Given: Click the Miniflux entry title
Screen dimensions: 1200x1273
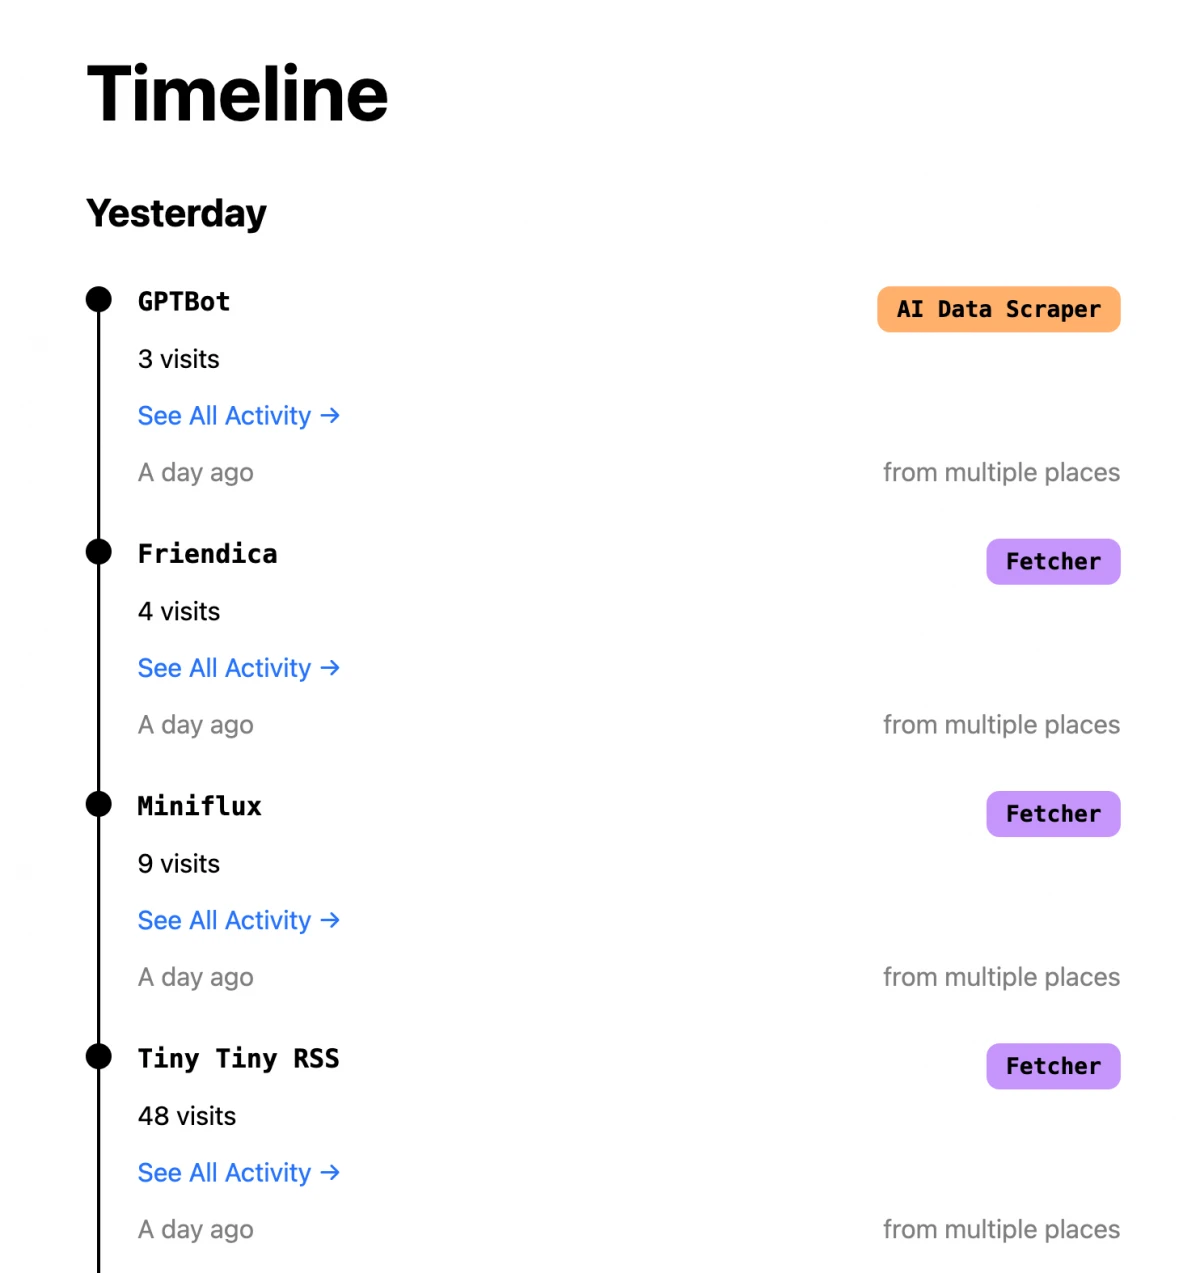Looking at the screenshot, I should (x=200, y=806).
